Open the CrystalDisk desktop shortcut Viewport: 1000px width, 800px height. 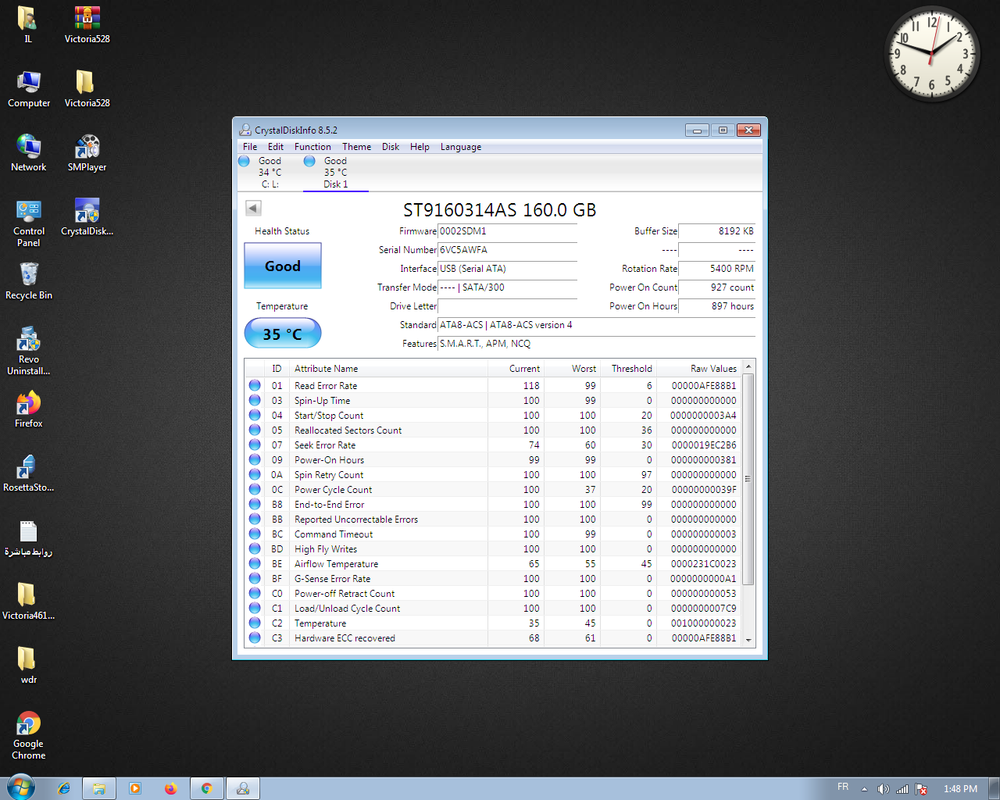click(x=87, y=217)
